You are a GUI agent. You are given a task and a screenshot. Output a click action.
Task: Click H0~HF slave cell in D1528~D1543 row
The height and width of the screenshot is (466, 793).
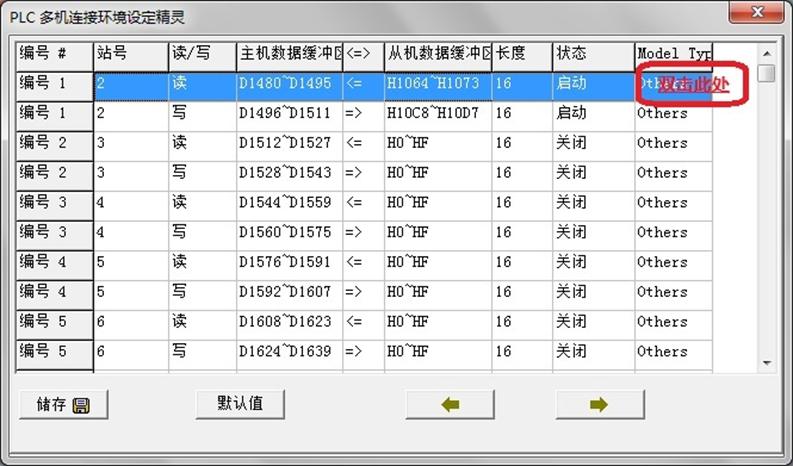click(x=437, y=177)
